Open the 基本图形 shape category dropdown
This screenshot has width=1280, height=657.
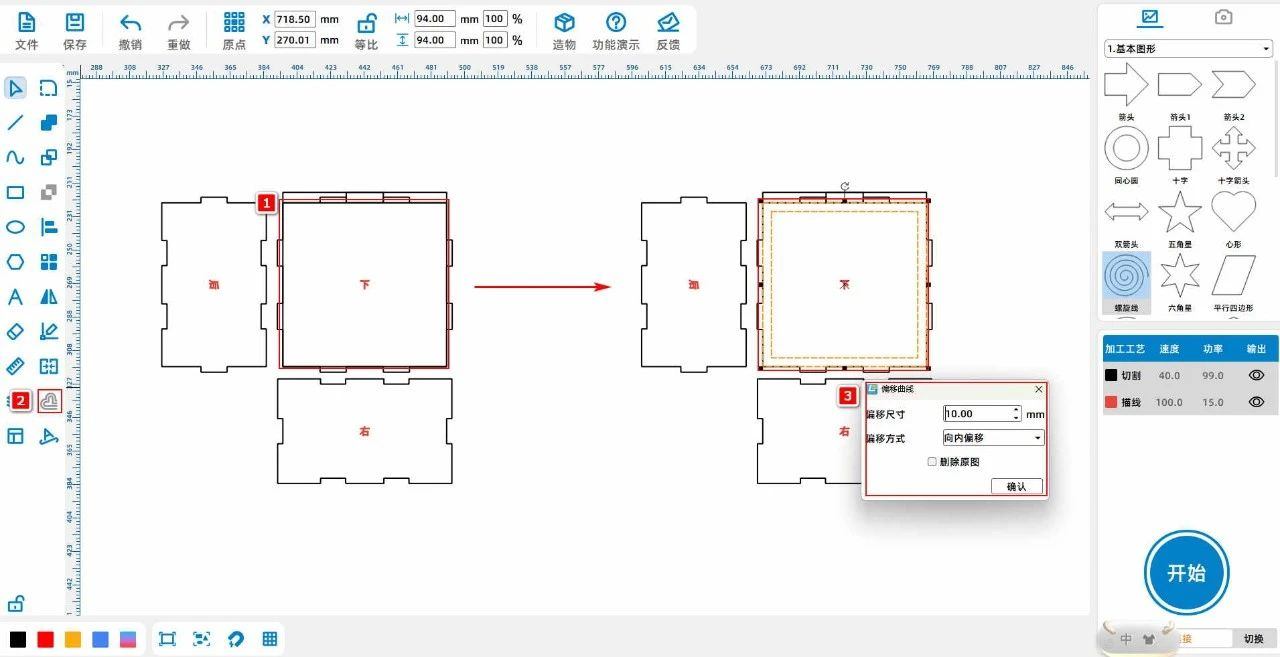coord(1188,48)
